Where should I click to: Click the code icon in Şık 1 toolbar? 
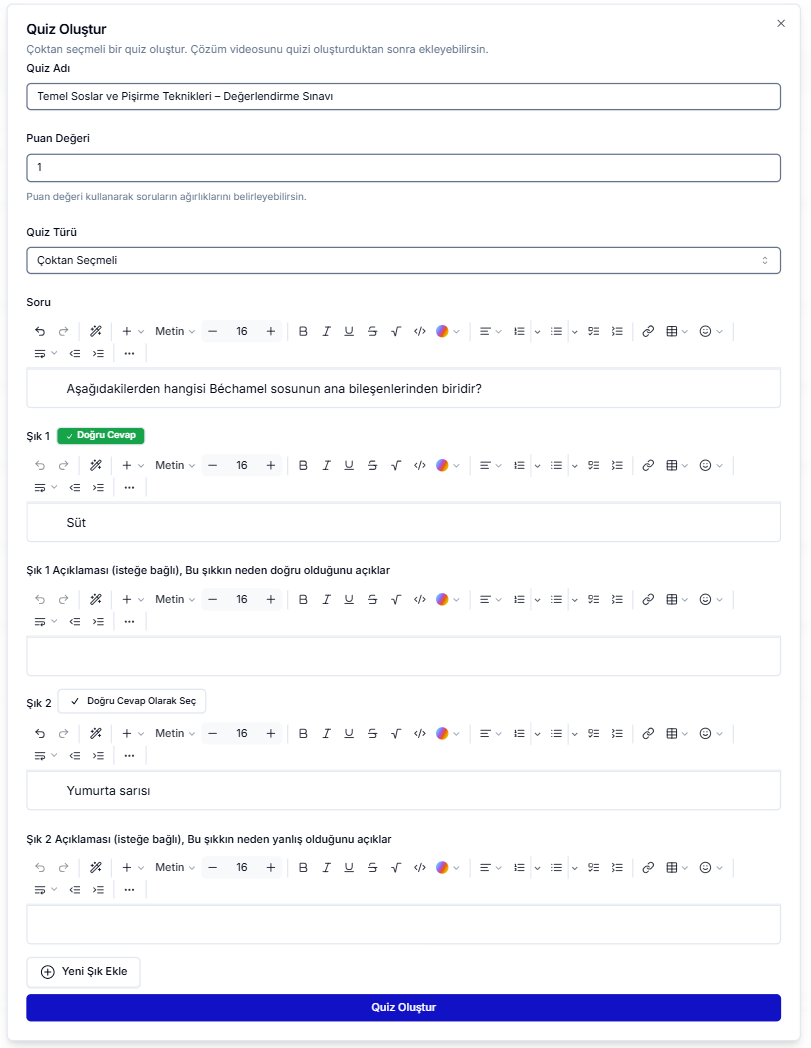tap(419, 465)
